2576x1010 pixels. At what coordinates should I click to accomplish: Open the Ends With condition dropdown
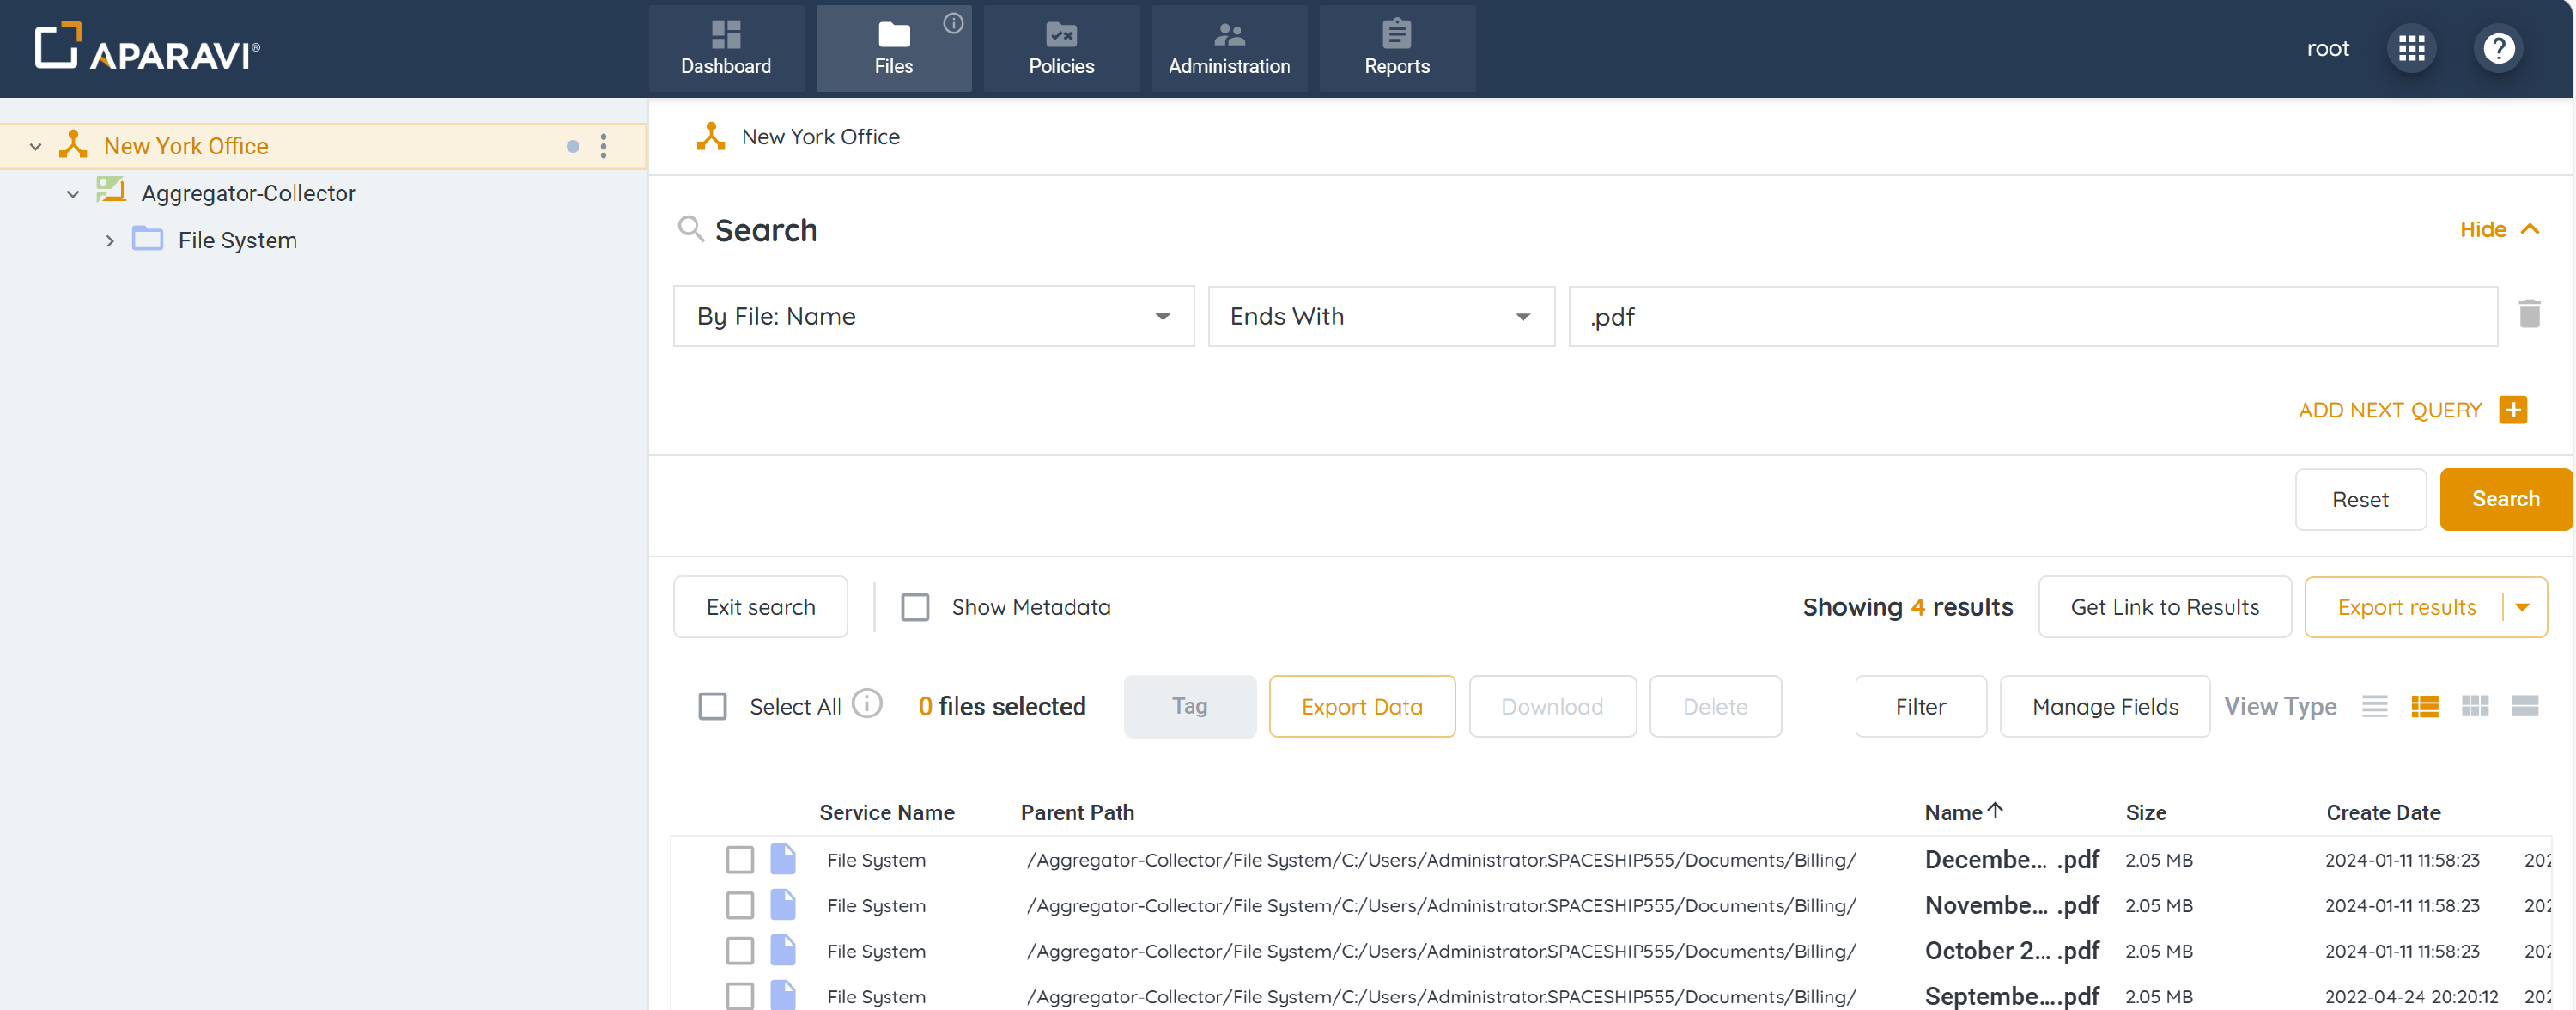tap(1380, 316)
